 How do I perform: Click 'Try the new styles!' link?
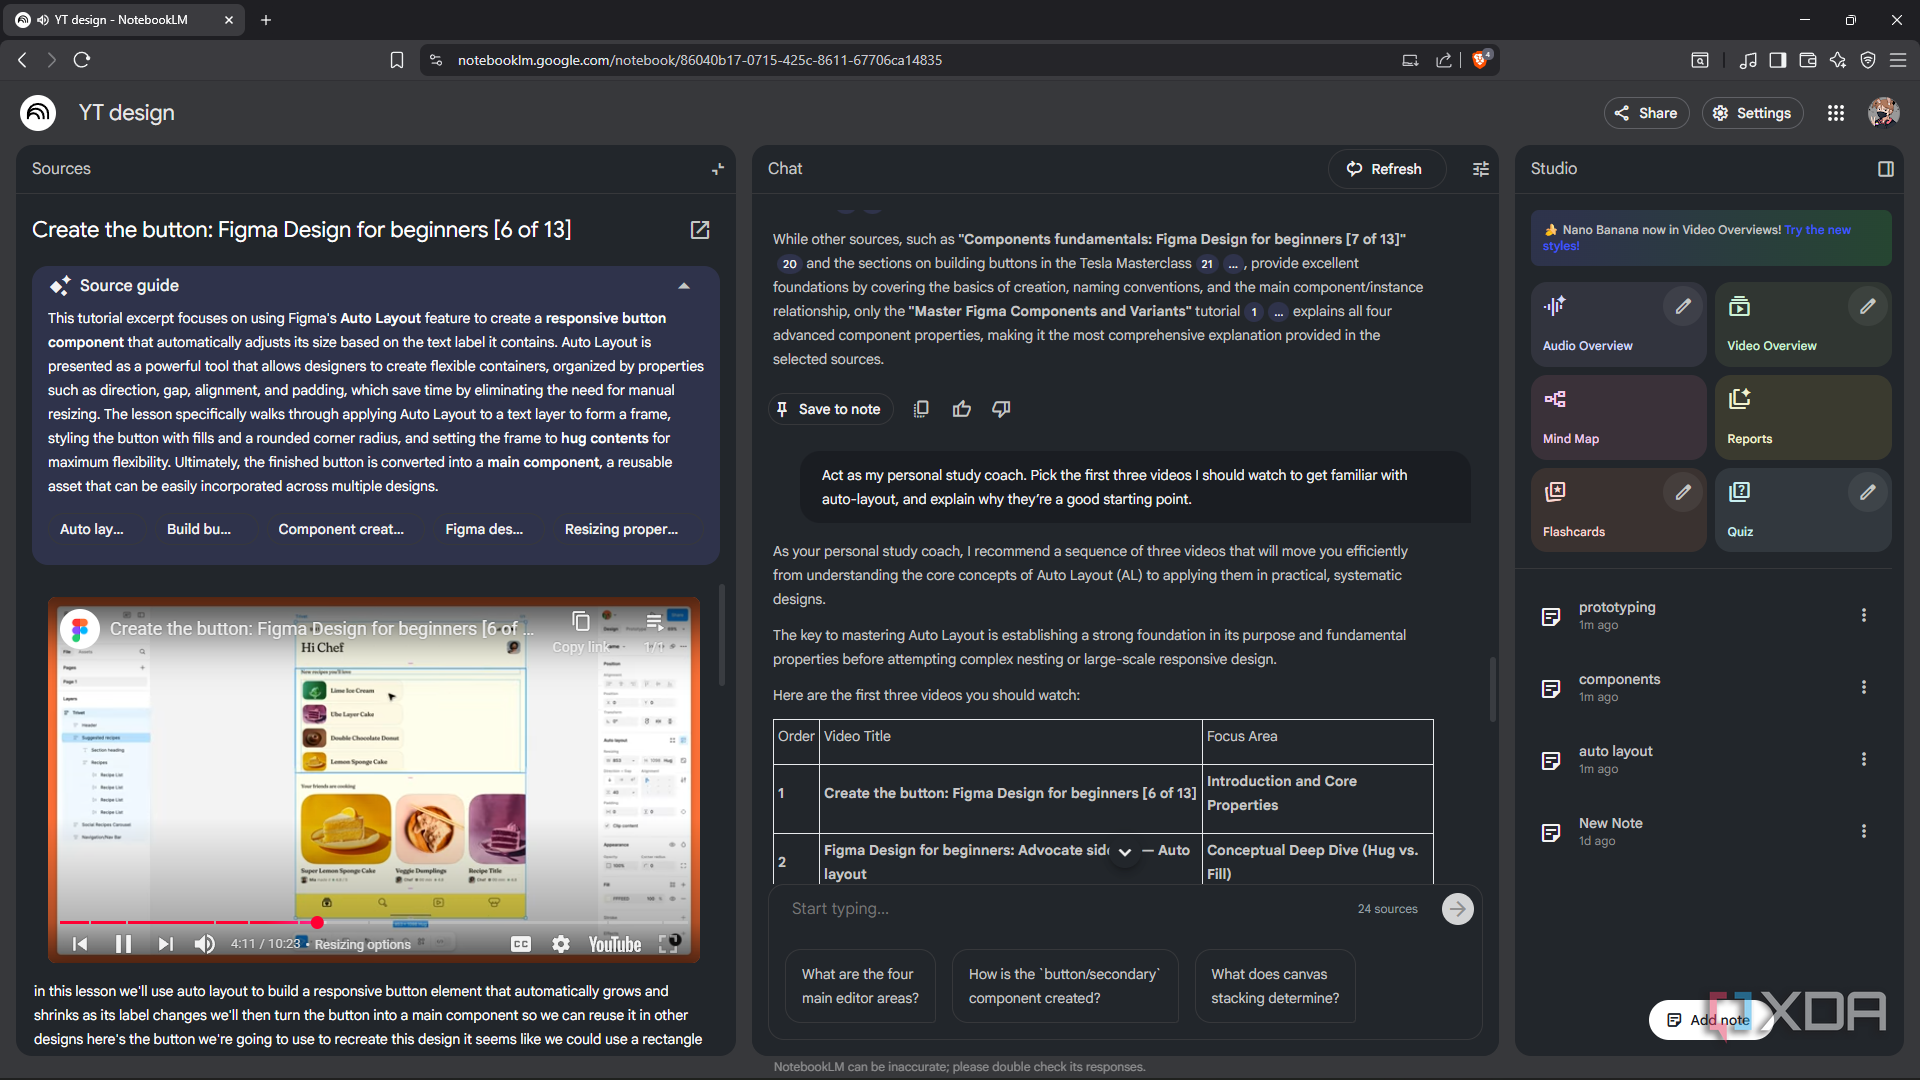pos(1697,237)
